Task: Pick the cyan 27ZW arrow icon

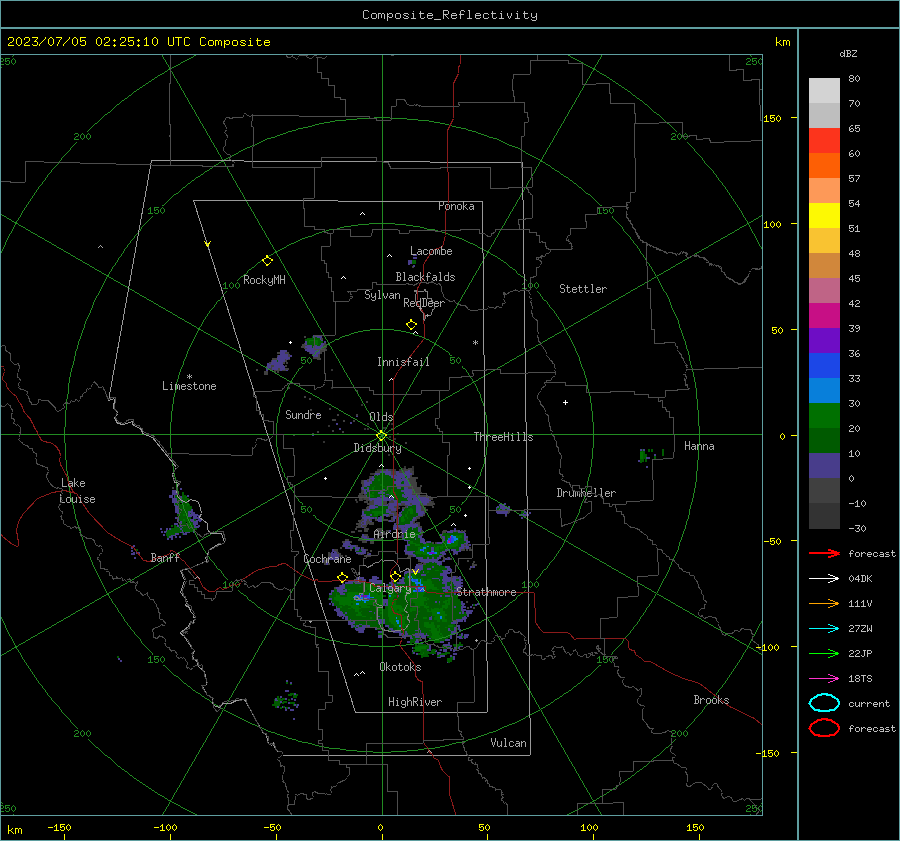Action: point(824,629)
